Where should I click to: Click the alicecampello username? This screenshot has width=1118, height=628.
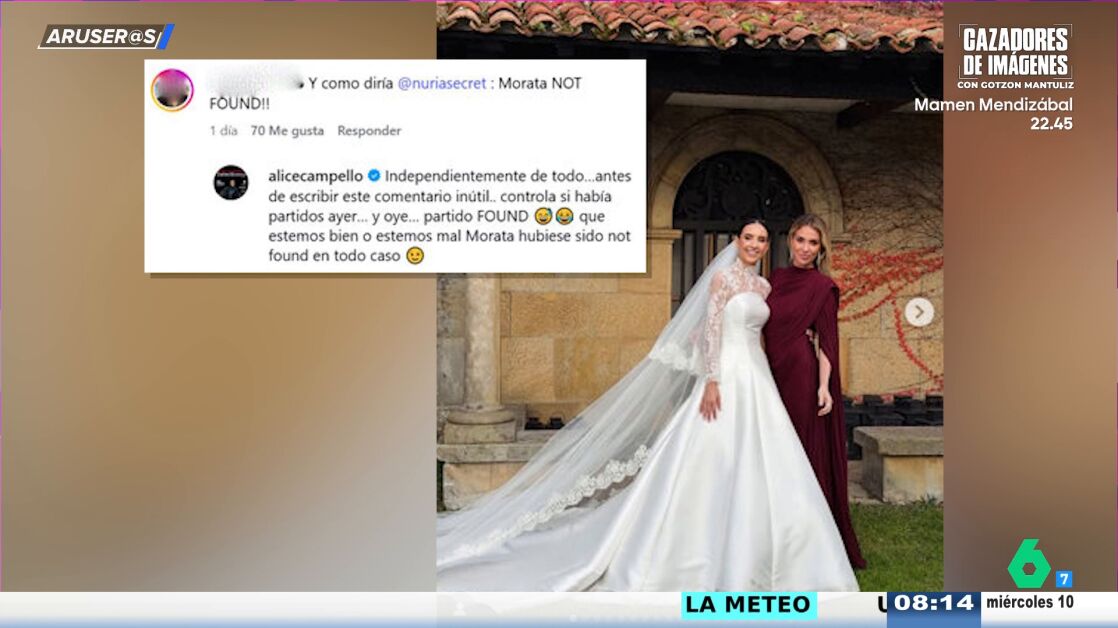pos(315,176)
